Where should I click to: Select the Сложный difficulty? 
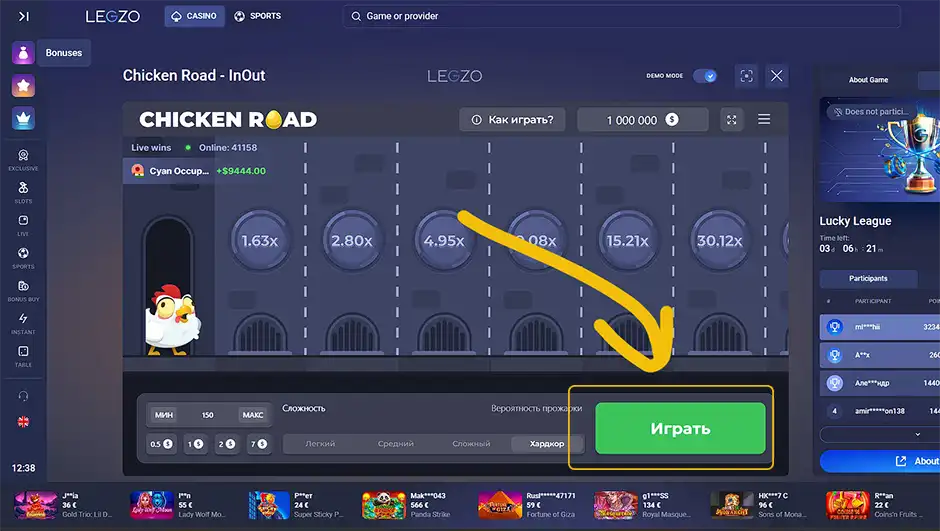pyautogui.click(x=471, y=444)
